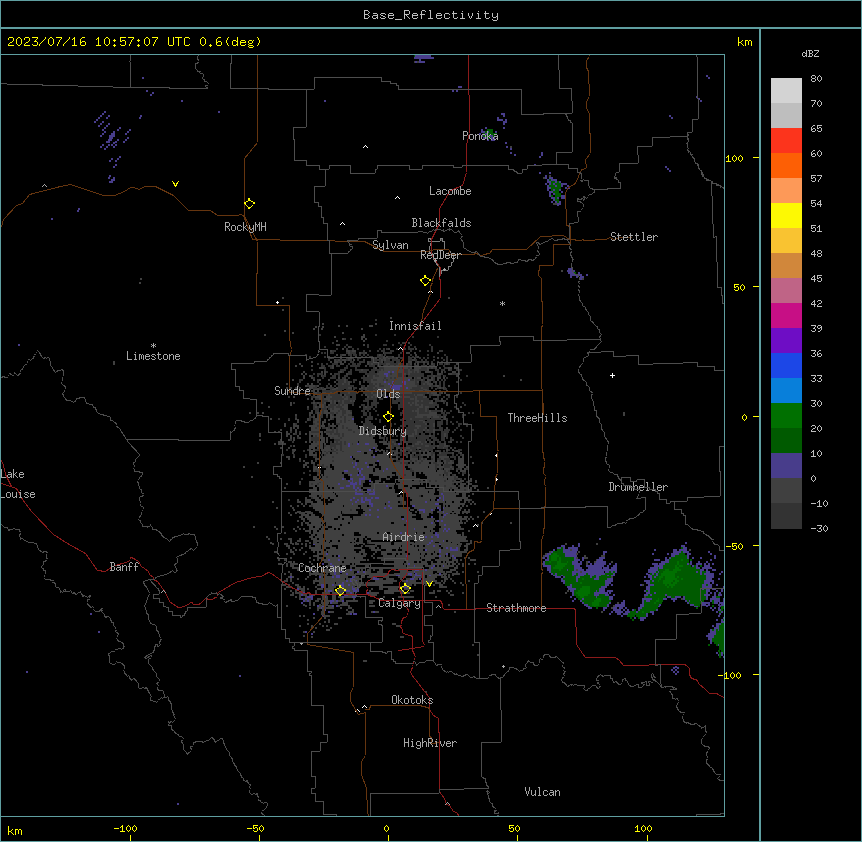Select the Vulcan city label
Image resolution: width=862 pixels, height=842 pixels.
click(543, 792)
